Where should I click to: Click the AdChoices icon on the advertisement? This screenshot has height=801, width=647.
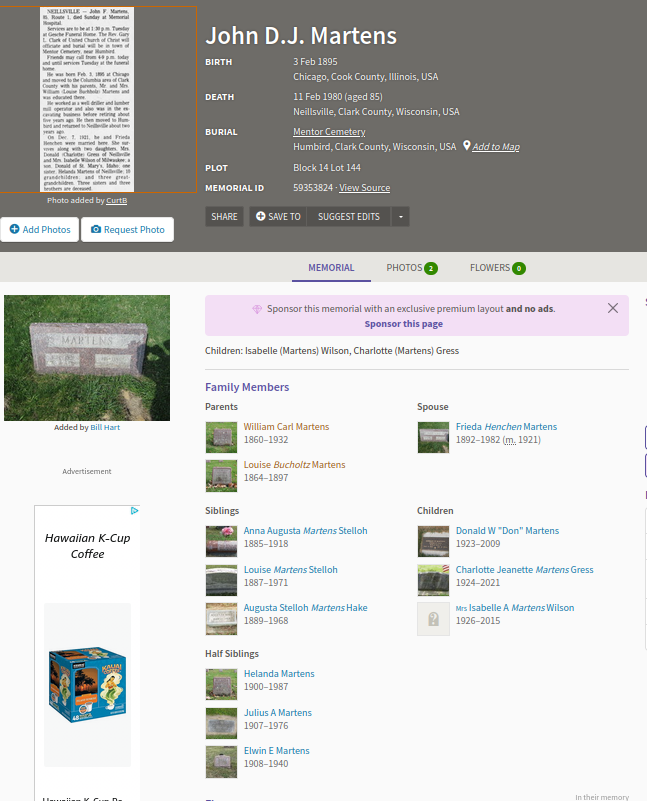(x=134, y=511)
